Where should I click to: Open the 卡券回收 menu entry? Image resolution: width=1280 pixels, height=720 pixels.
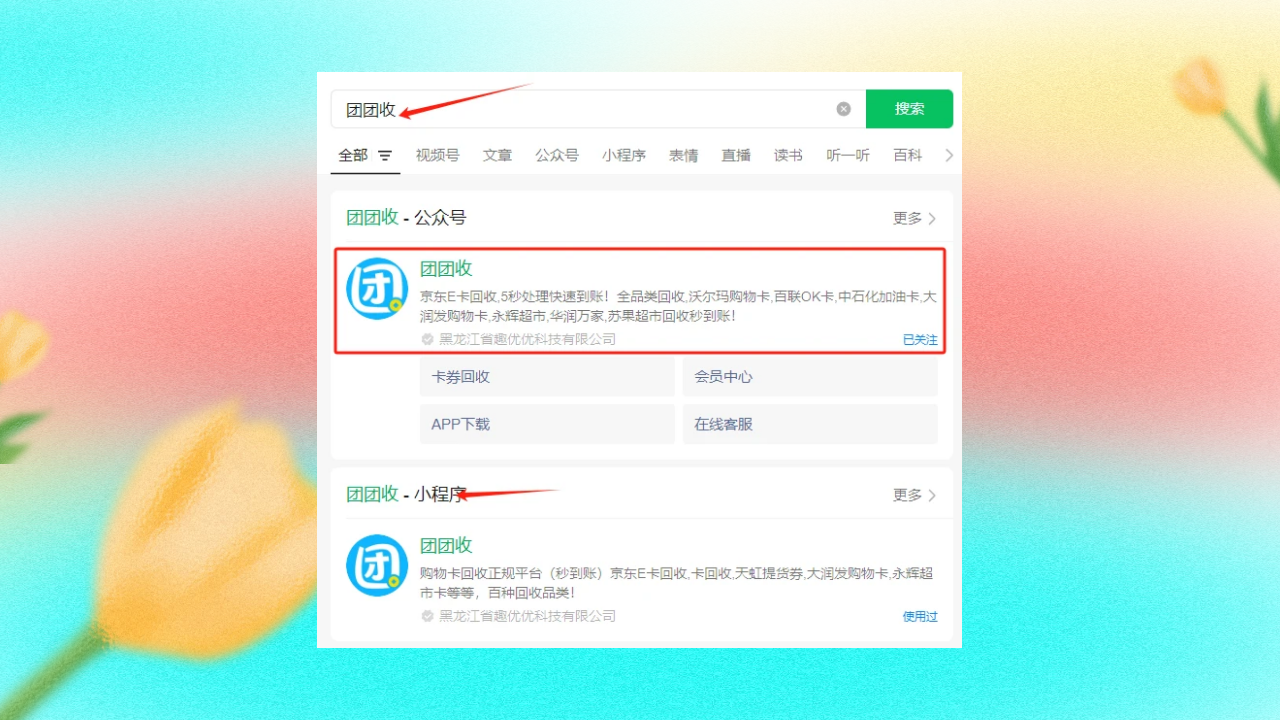547,377
